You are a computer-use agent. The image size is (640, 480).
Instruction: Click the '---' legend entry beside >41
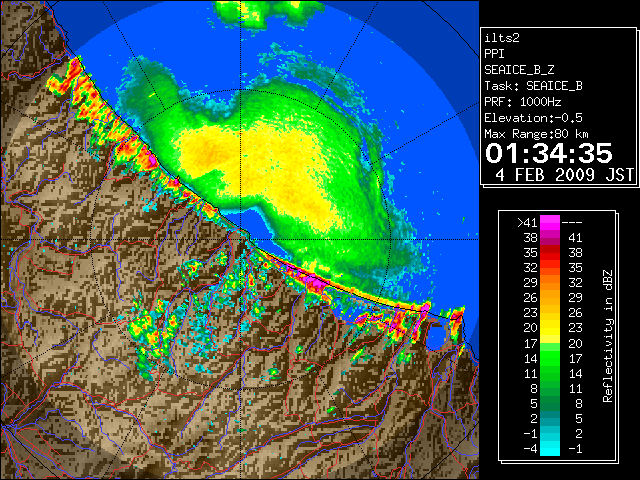[572, 223]
